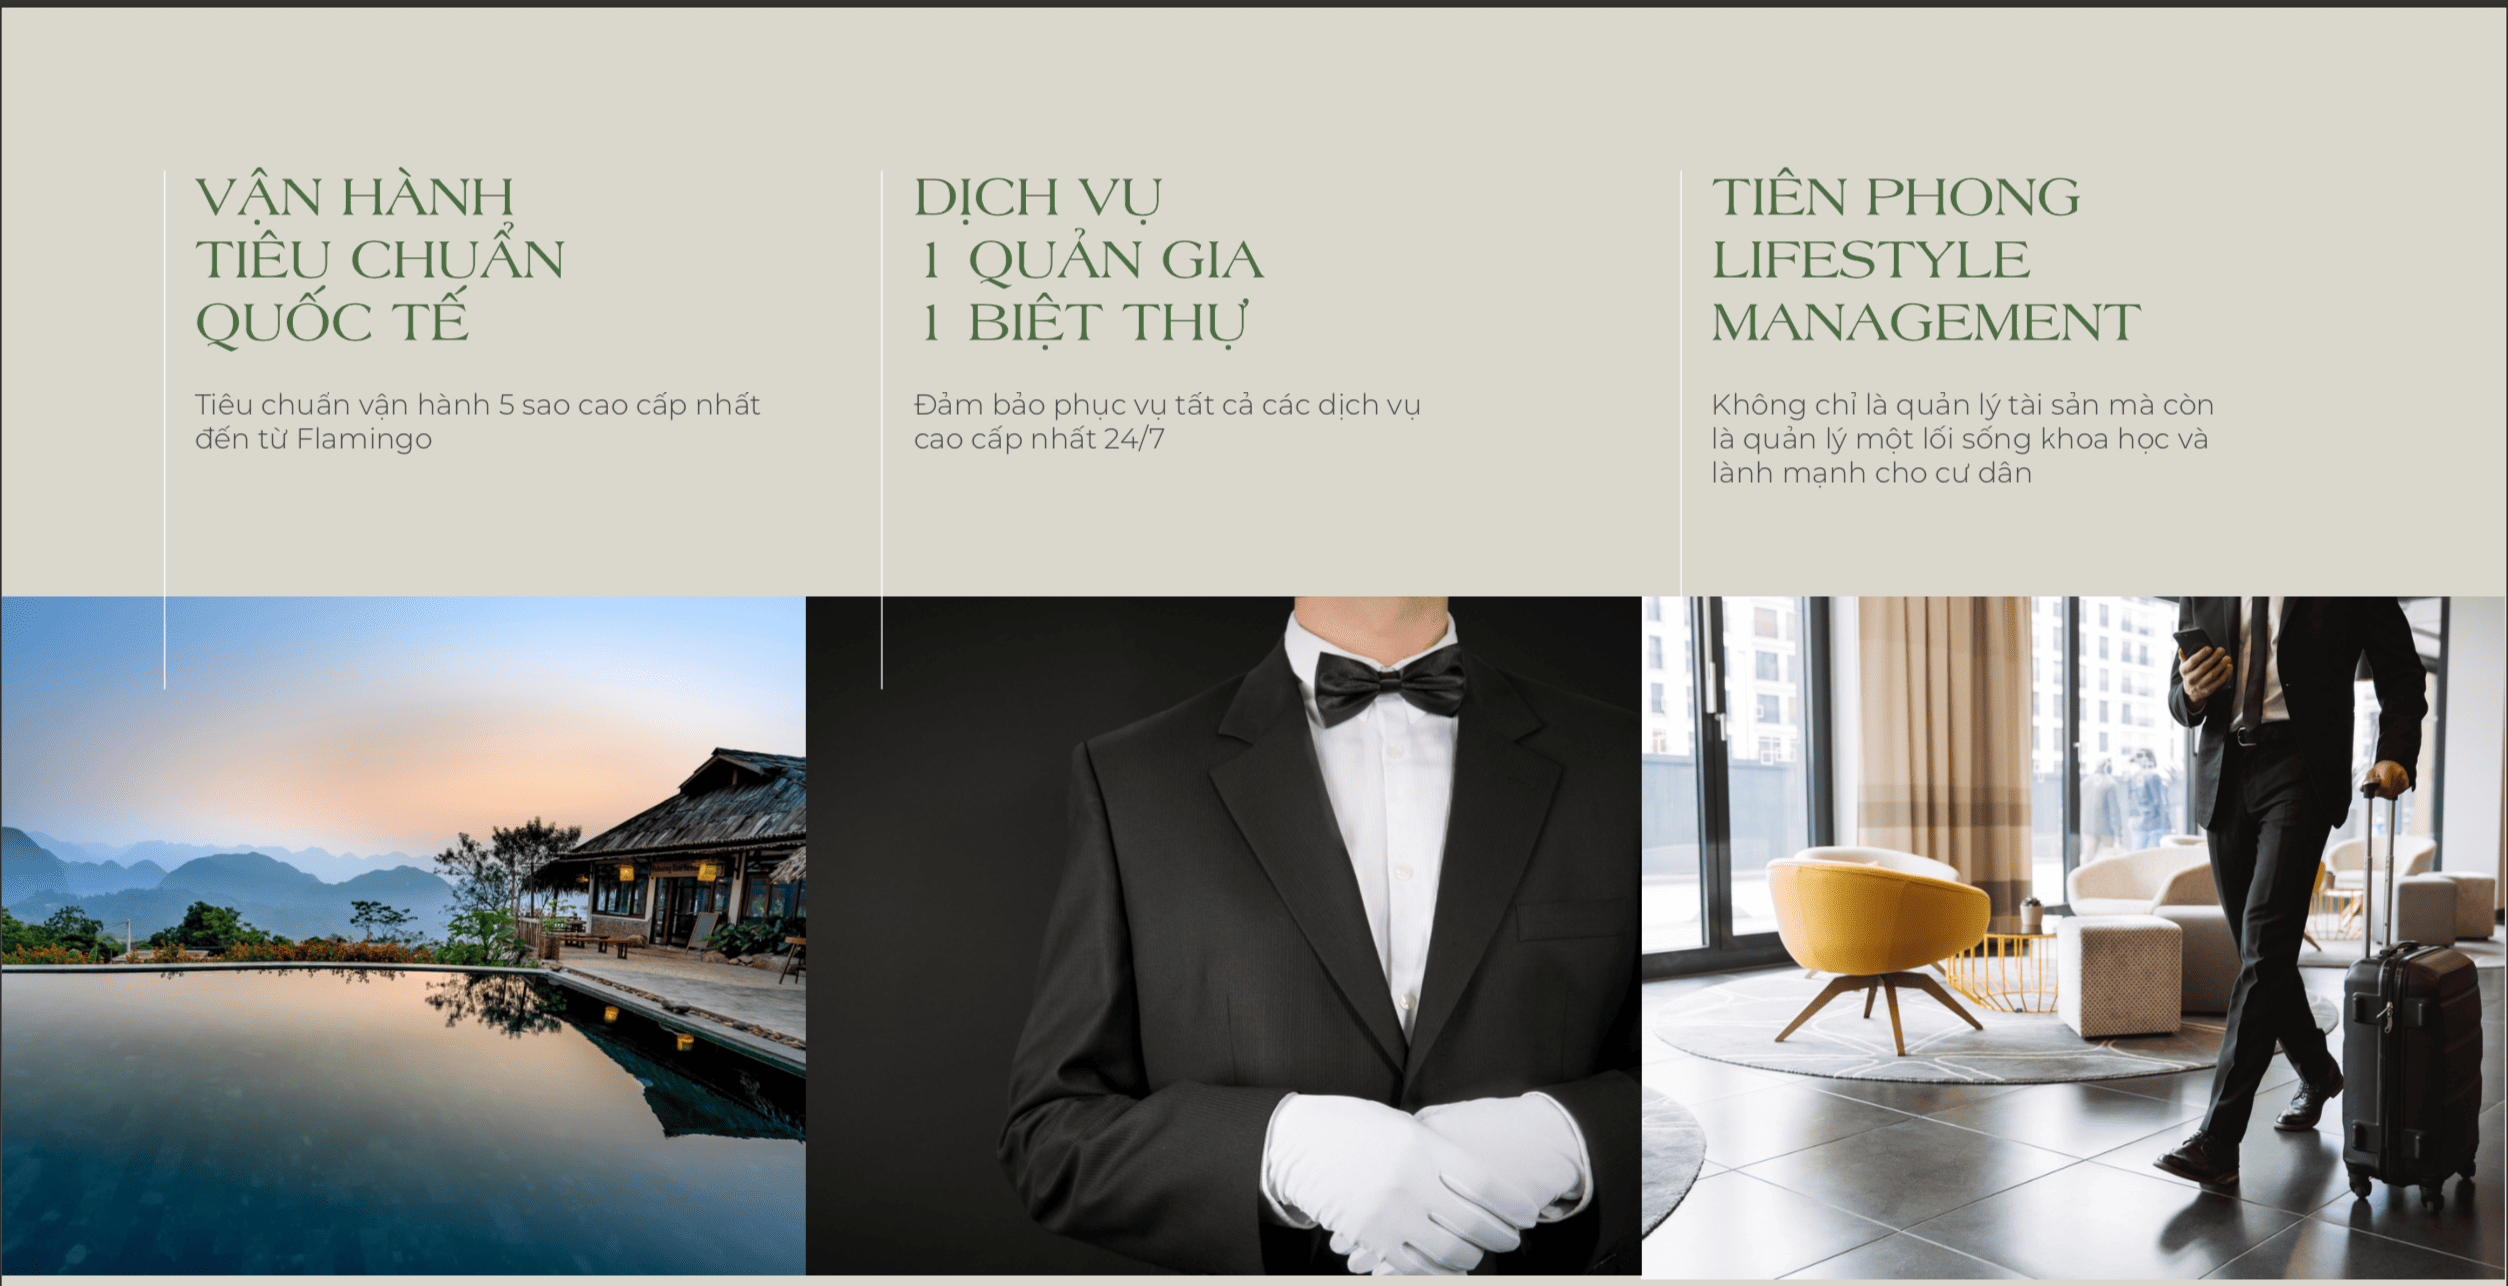The image size is (2508, 1286).
Task: Click the black rolling suitcase
Action: [2412, 1070]
